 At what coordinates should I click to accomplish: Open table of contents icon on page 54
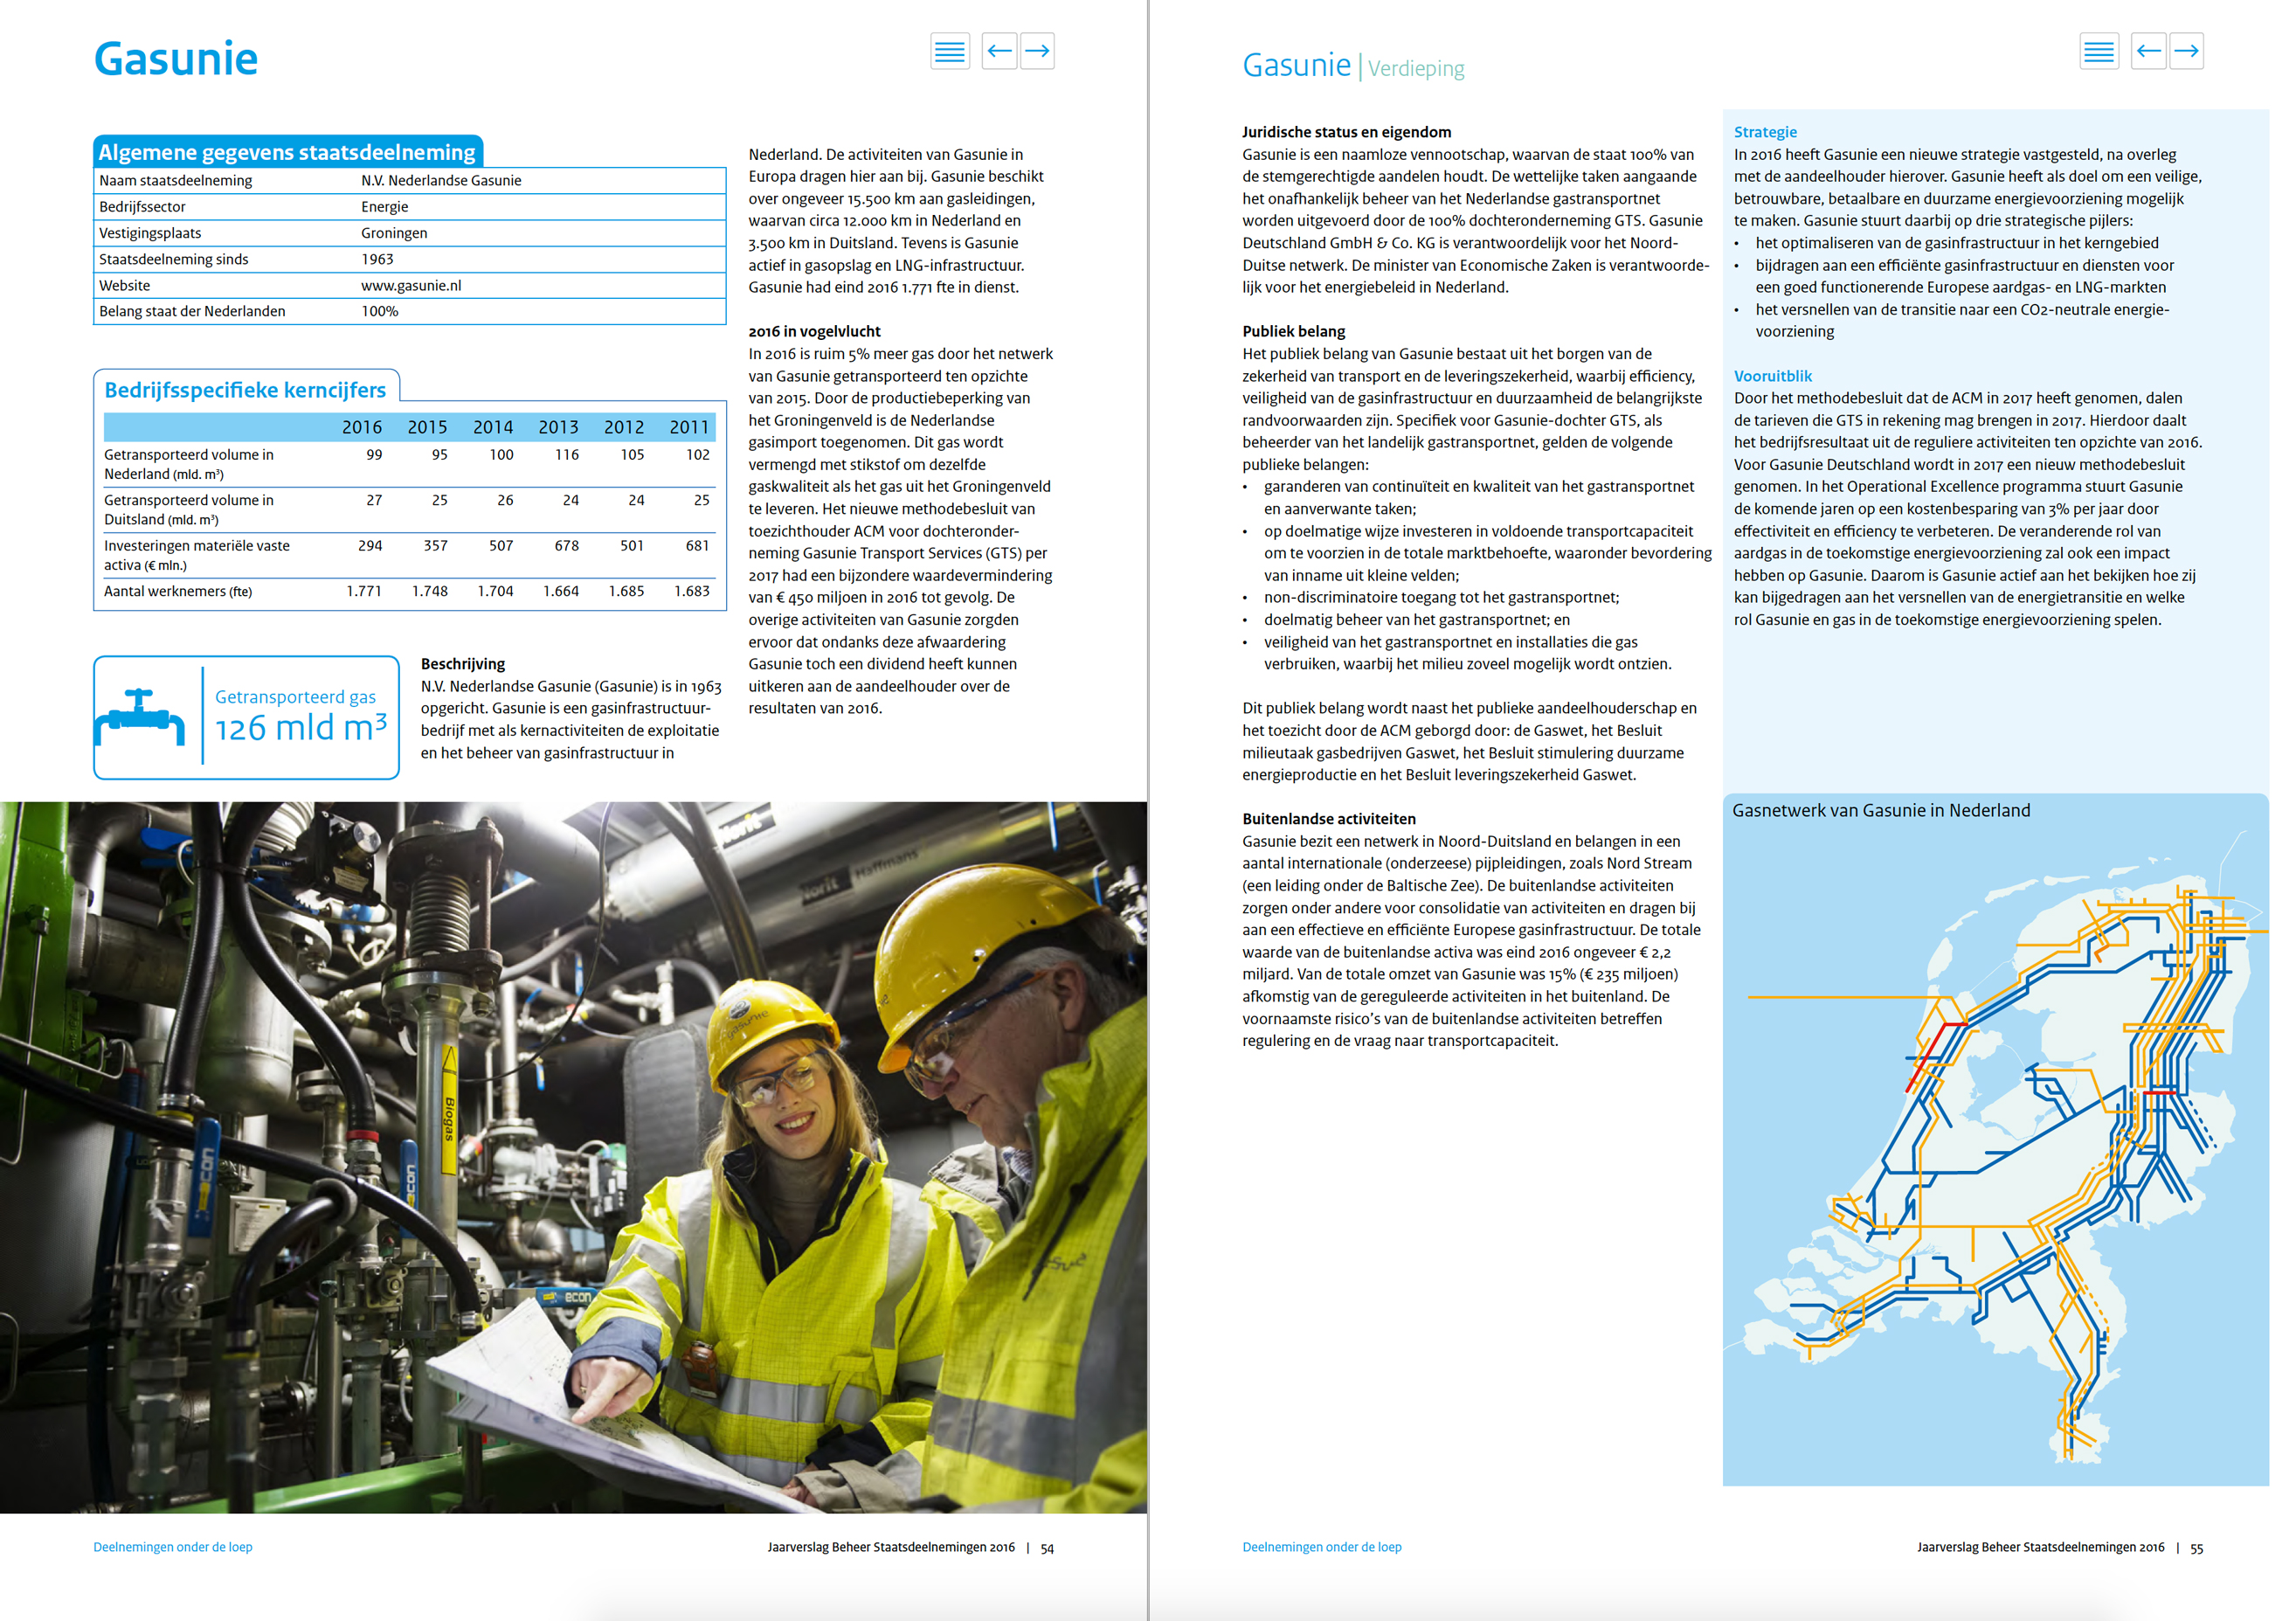point(949,51)
